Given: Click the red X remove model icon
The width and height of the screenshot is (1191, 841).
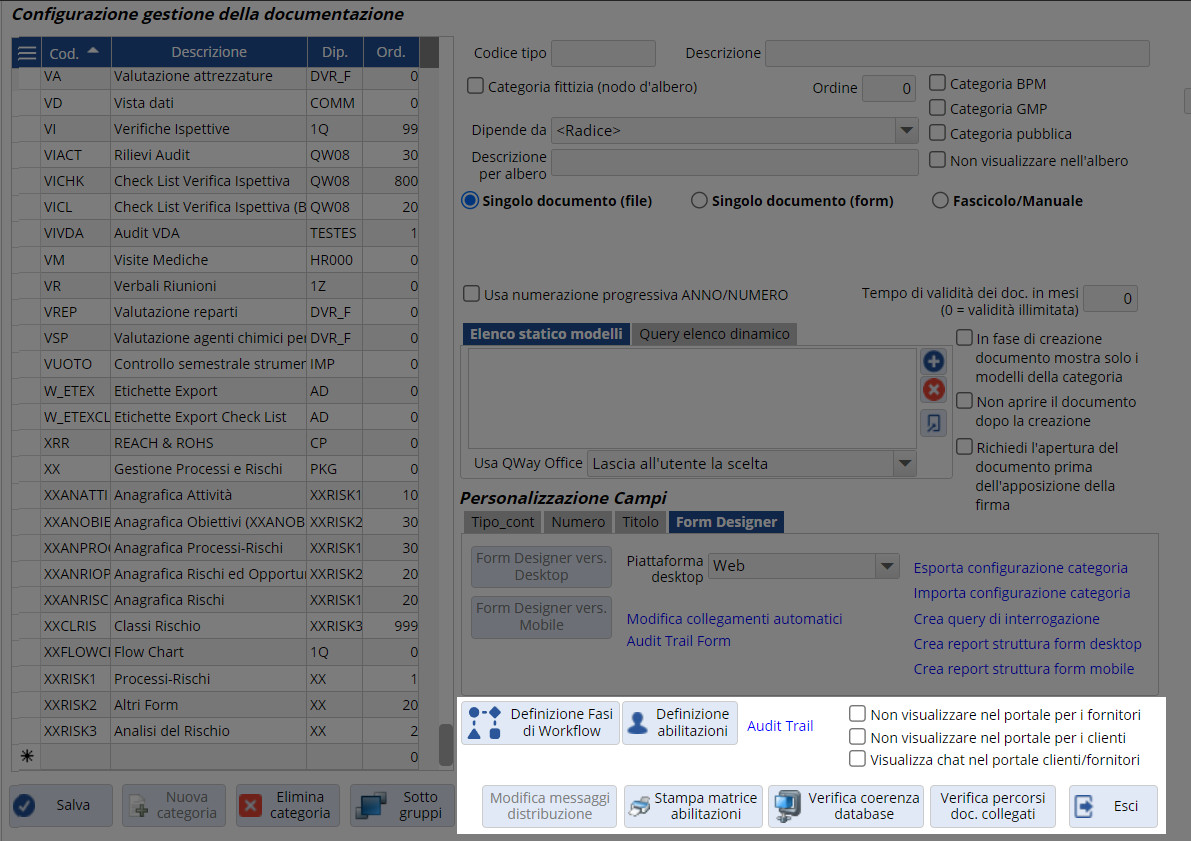Looking at the screenshot, I should point(933,390).
